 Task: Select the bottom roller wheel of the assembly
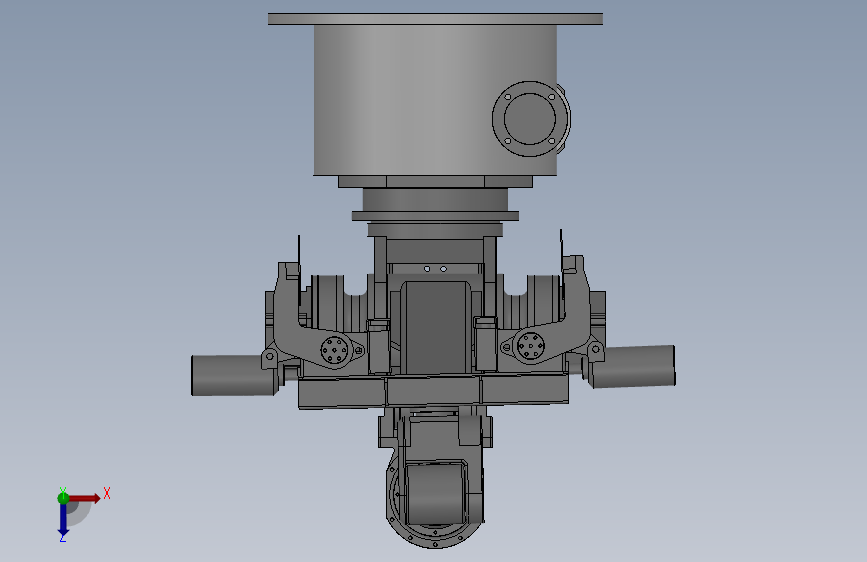coord(435,493)
